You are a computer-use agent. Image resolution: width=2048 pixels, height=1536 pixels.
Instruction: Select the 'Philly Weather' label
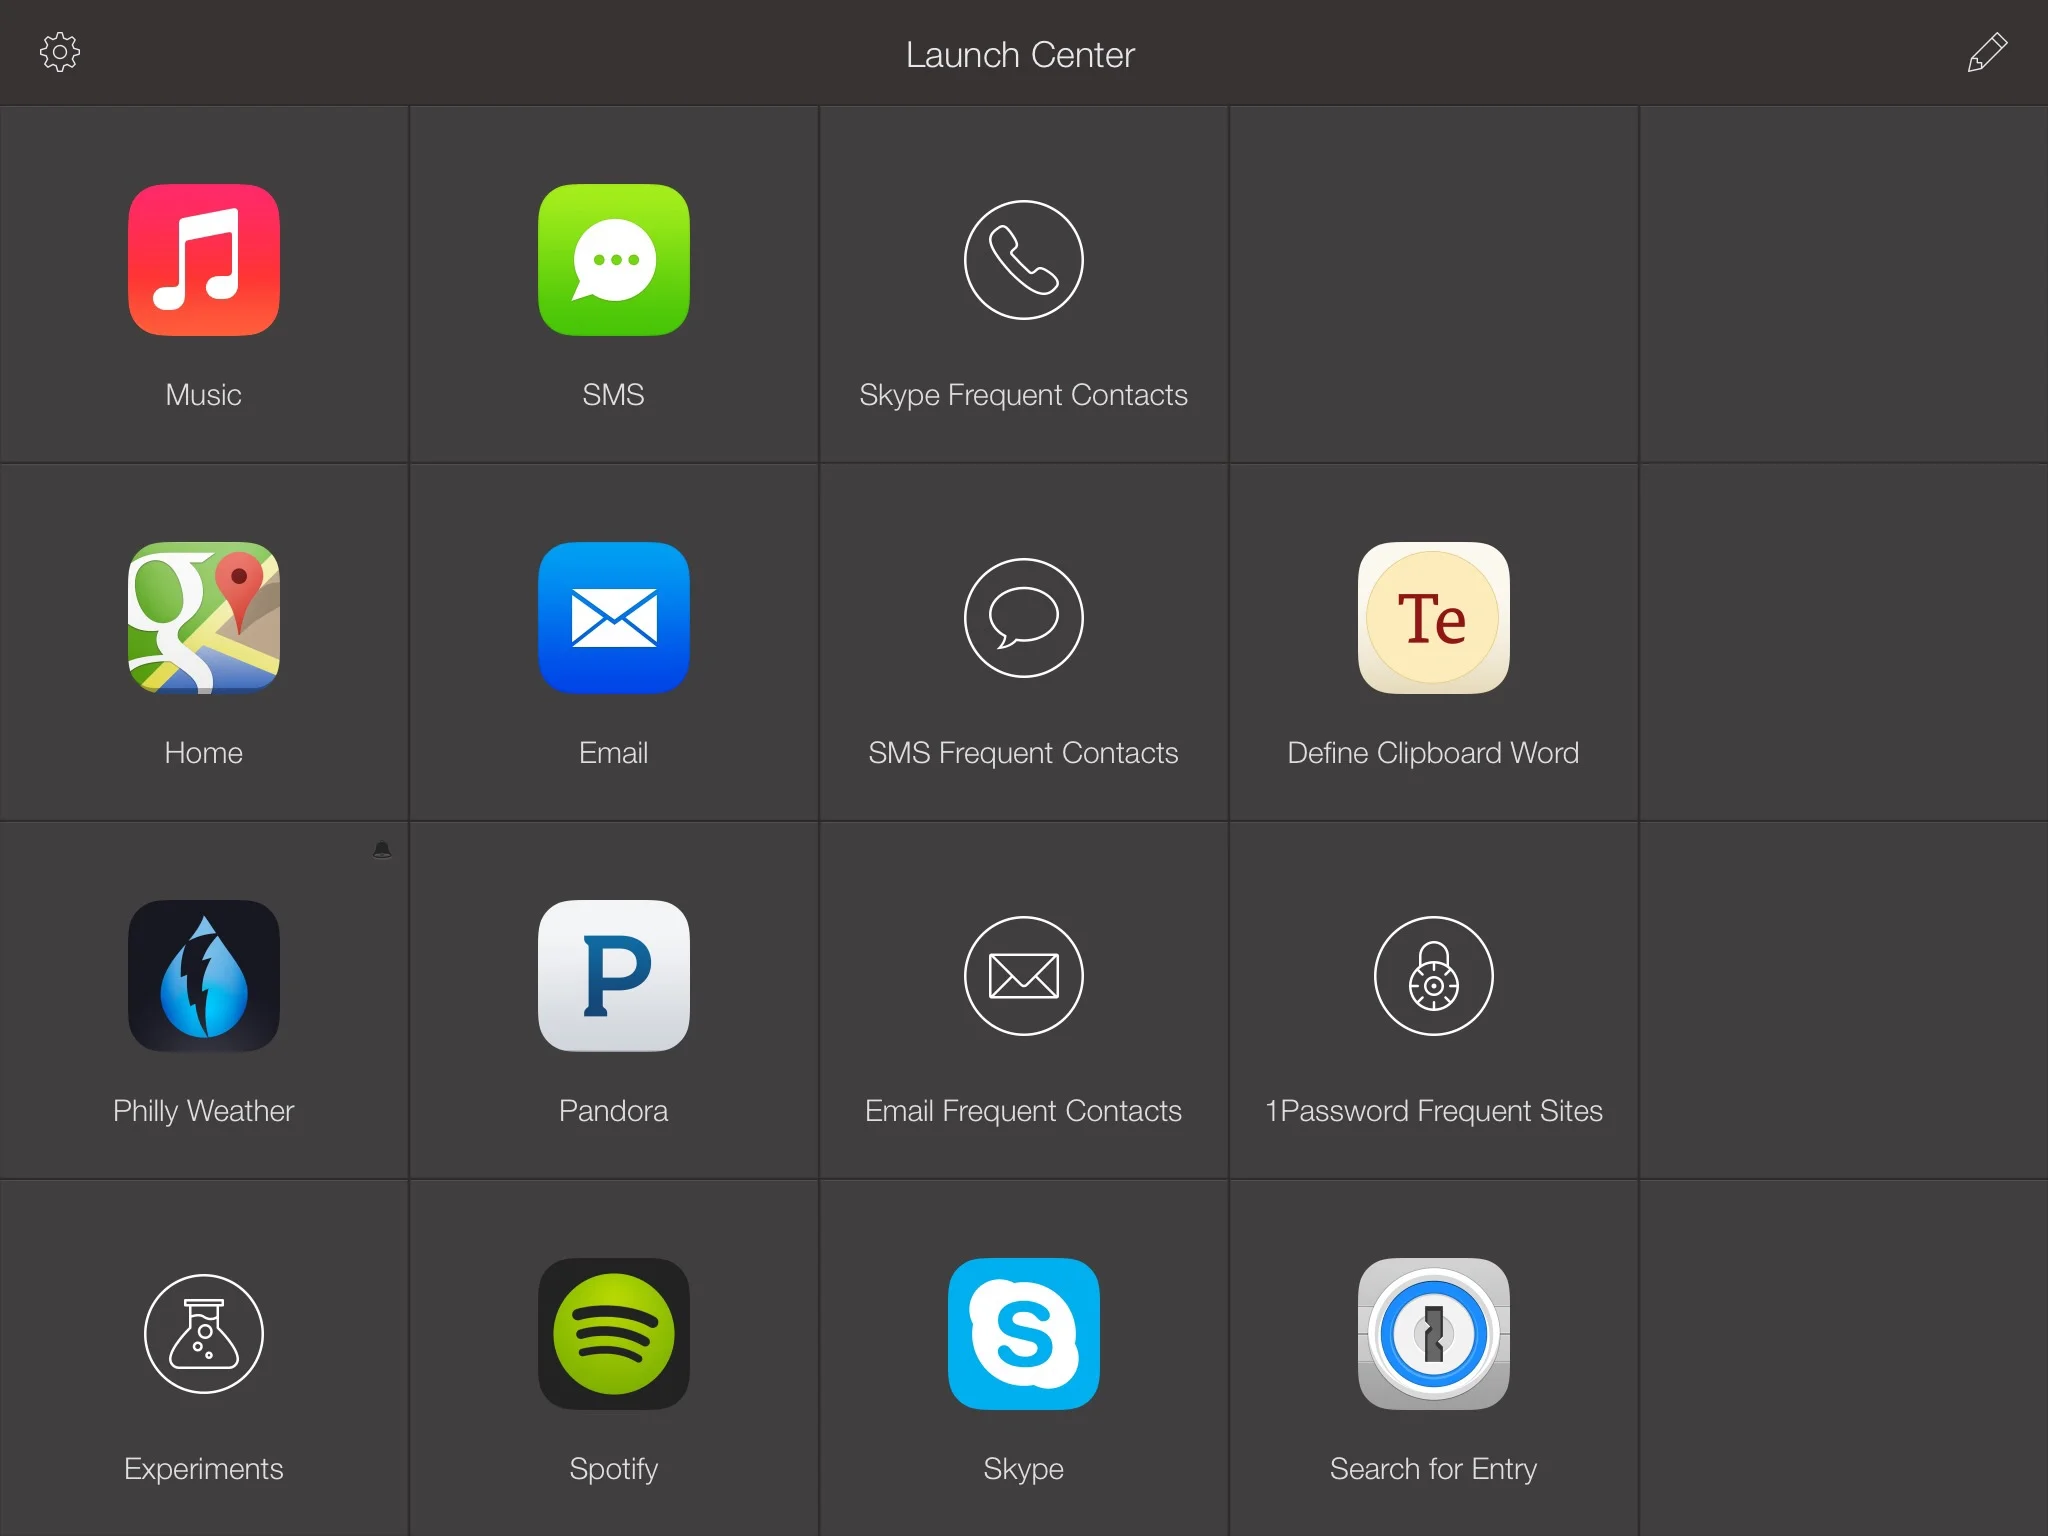click(204, 1112)
